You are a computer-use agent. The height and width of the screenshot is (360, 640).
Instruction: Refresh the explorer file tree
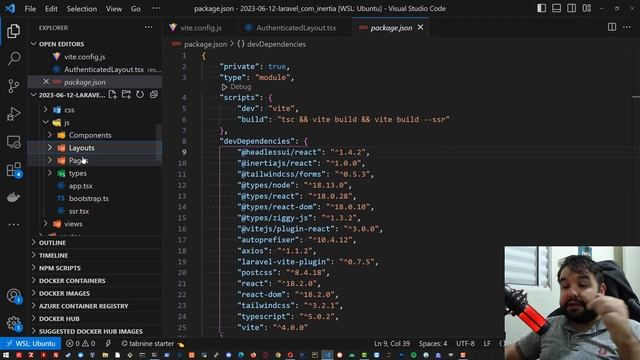point(140,95)
